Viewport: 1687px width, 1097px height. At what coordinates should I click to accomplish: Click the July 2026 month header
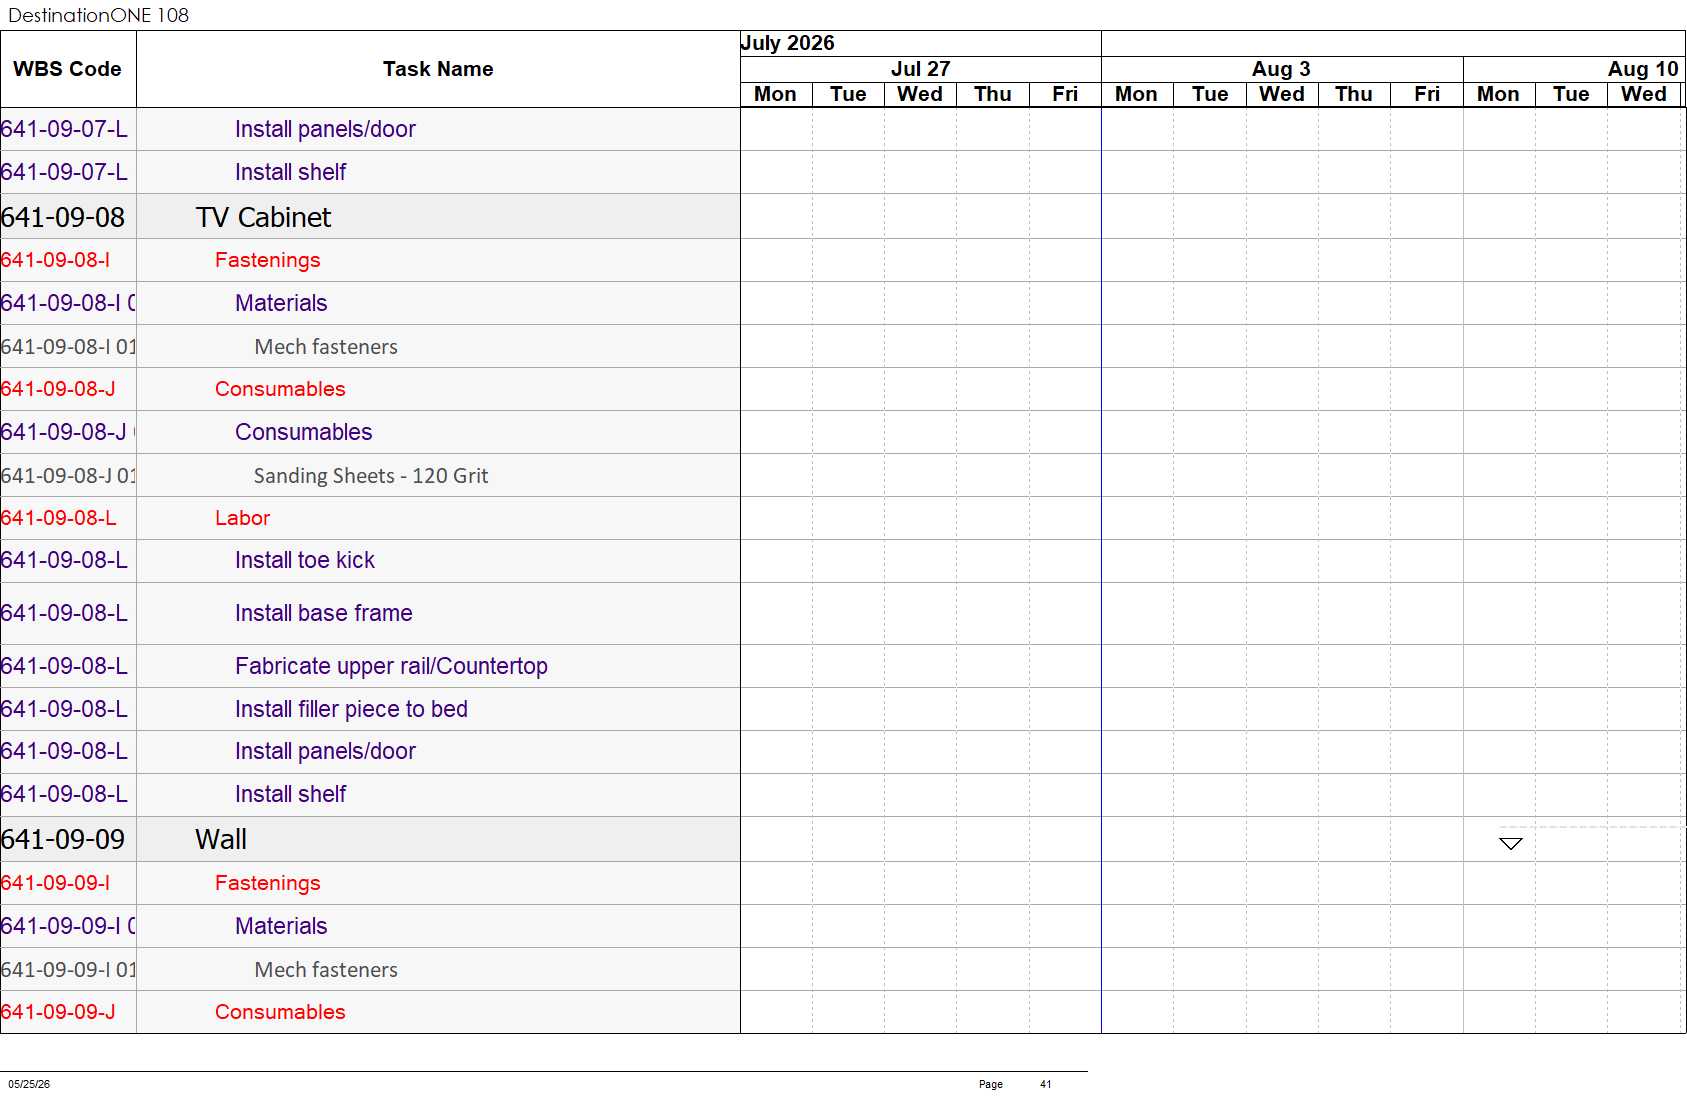(787, 43)
